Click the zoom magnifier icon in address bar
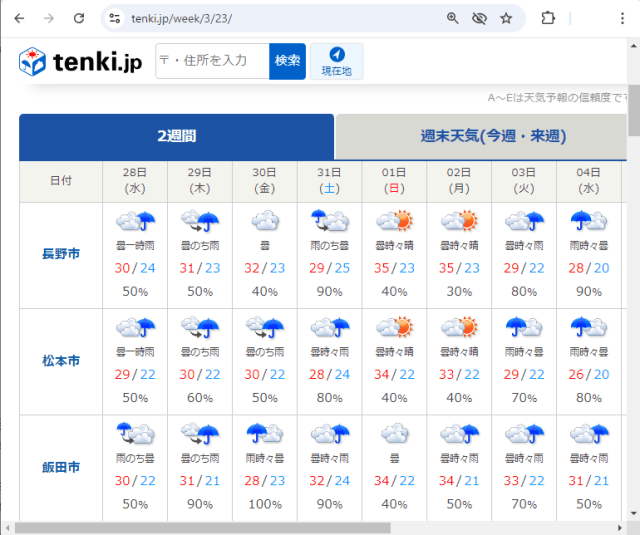640x535 pixels. tap(452, 18)
